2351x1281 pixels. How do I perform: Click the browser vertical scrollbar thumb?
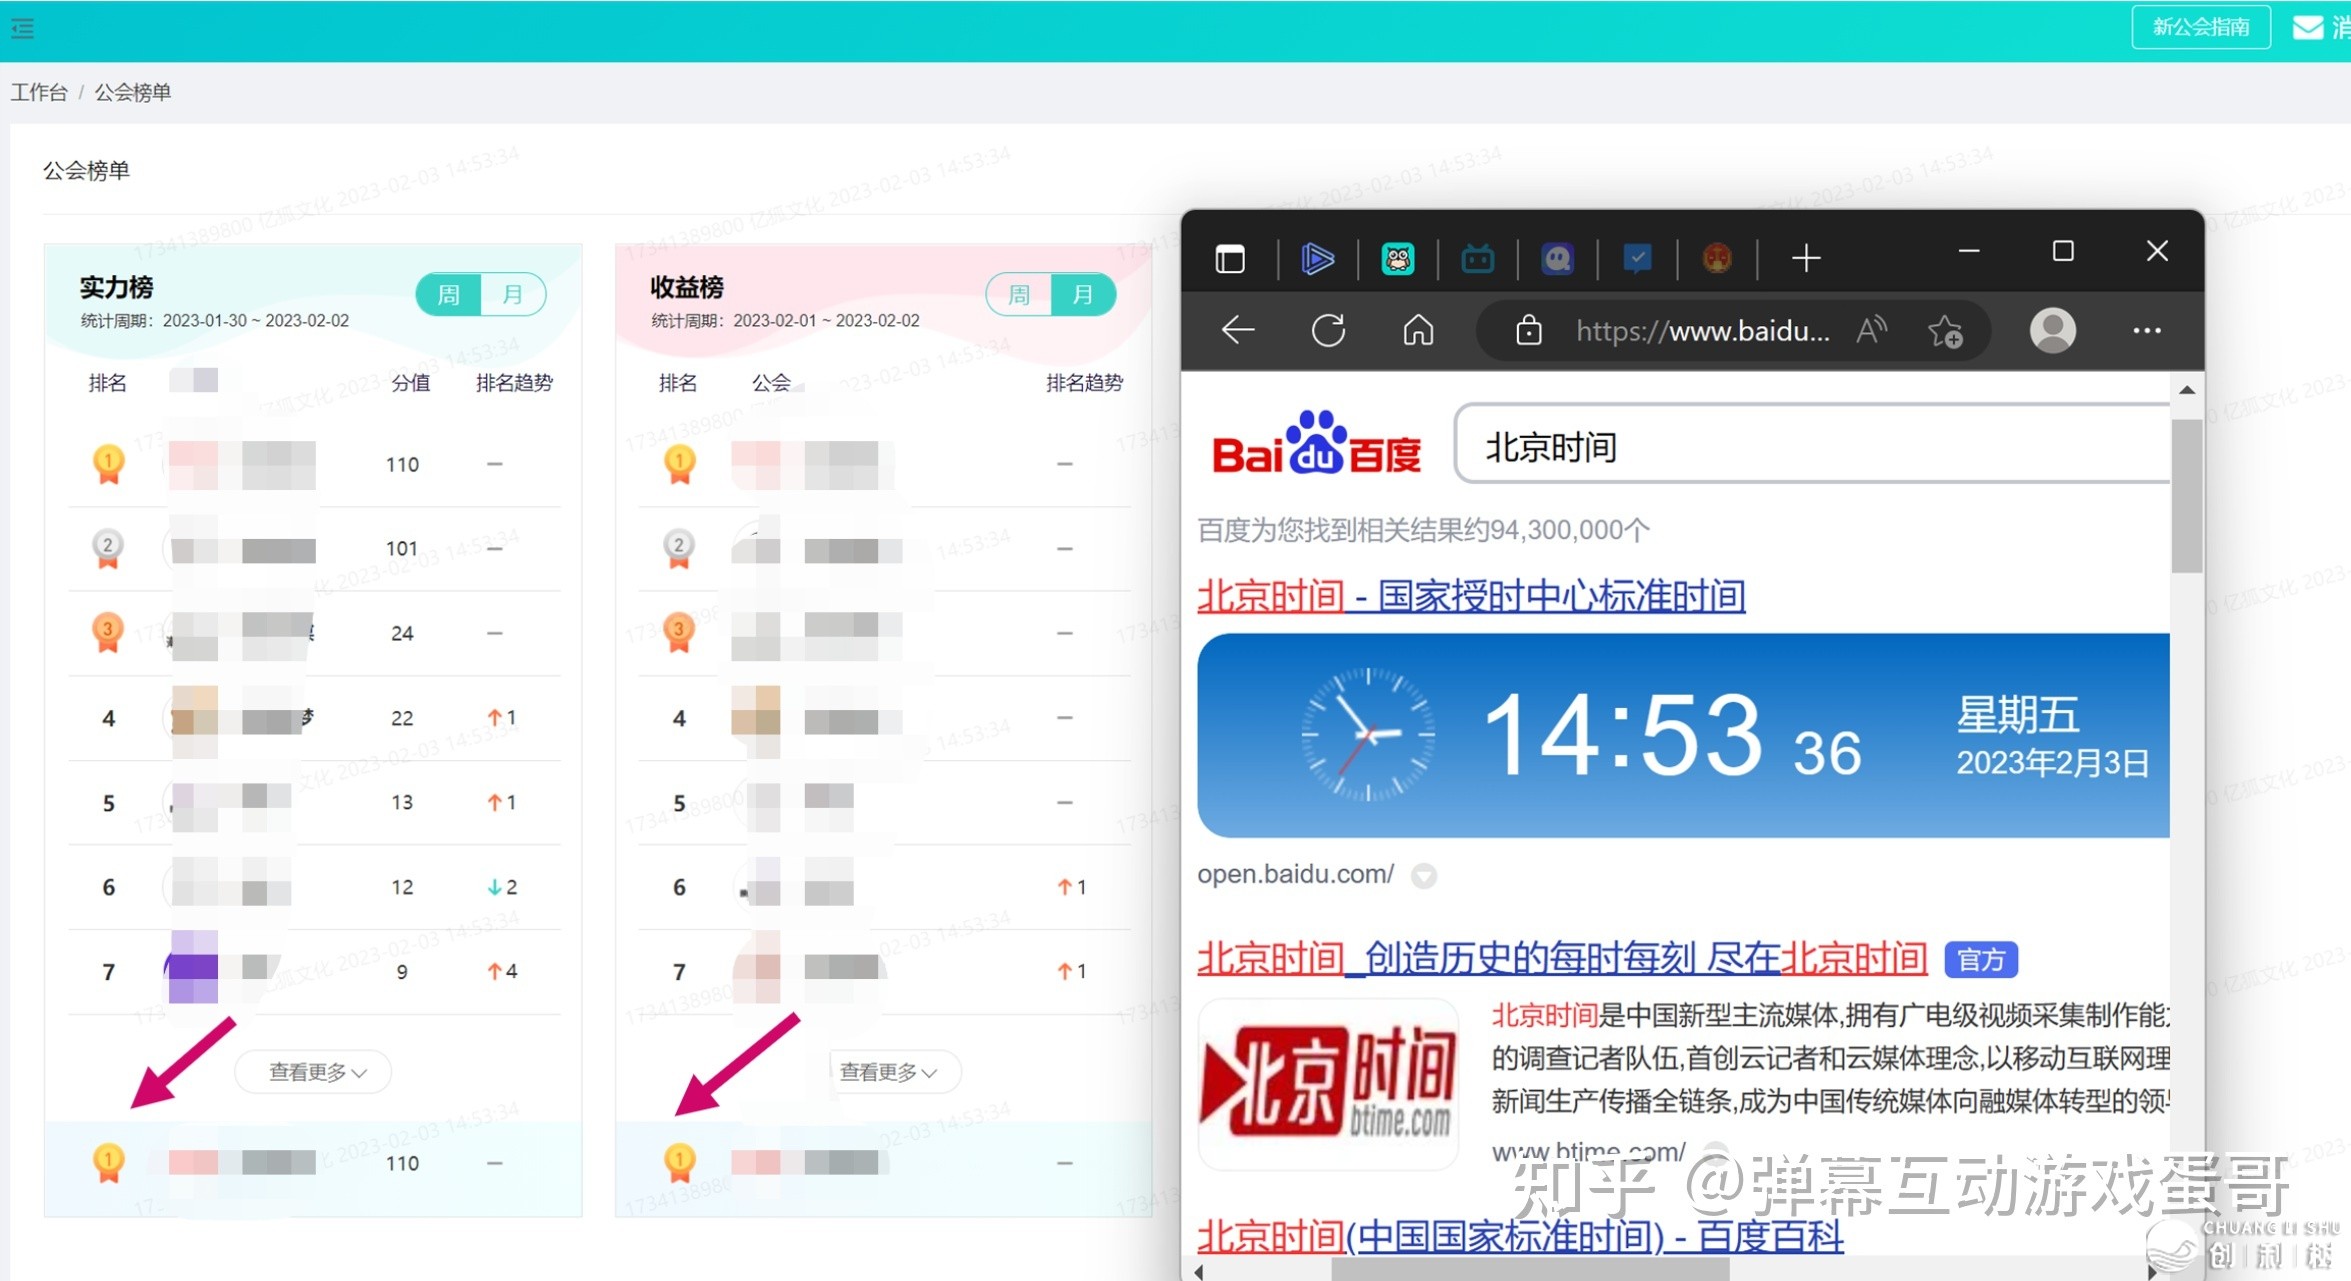[x=2186, y=496]
